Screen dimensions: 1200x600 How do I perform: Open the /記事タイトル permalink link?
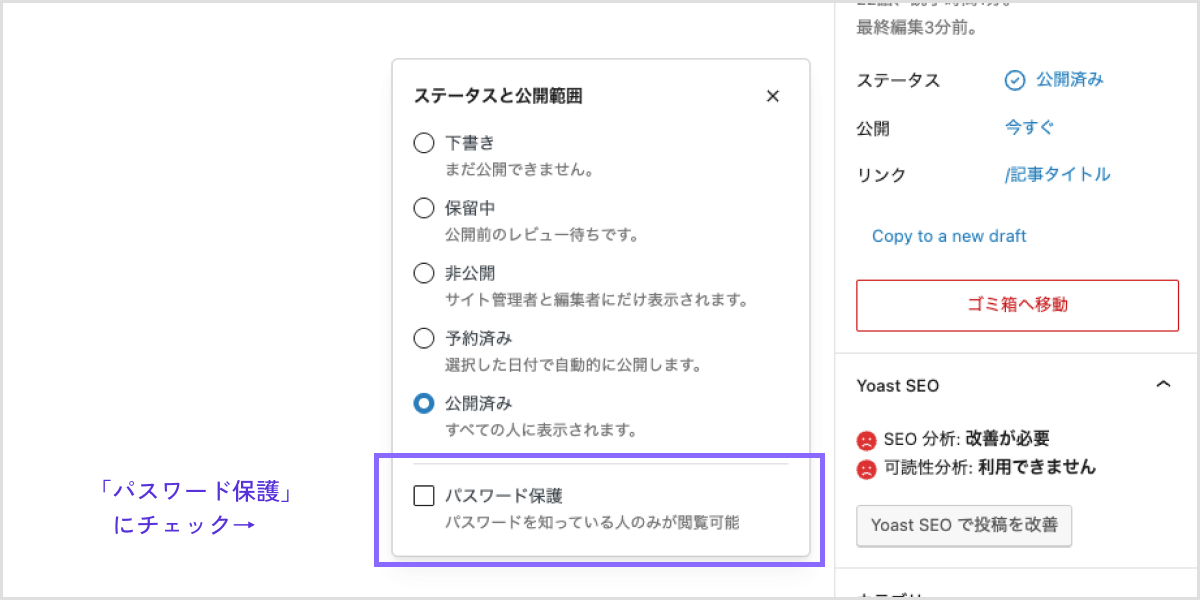[x=1057, y=174]
